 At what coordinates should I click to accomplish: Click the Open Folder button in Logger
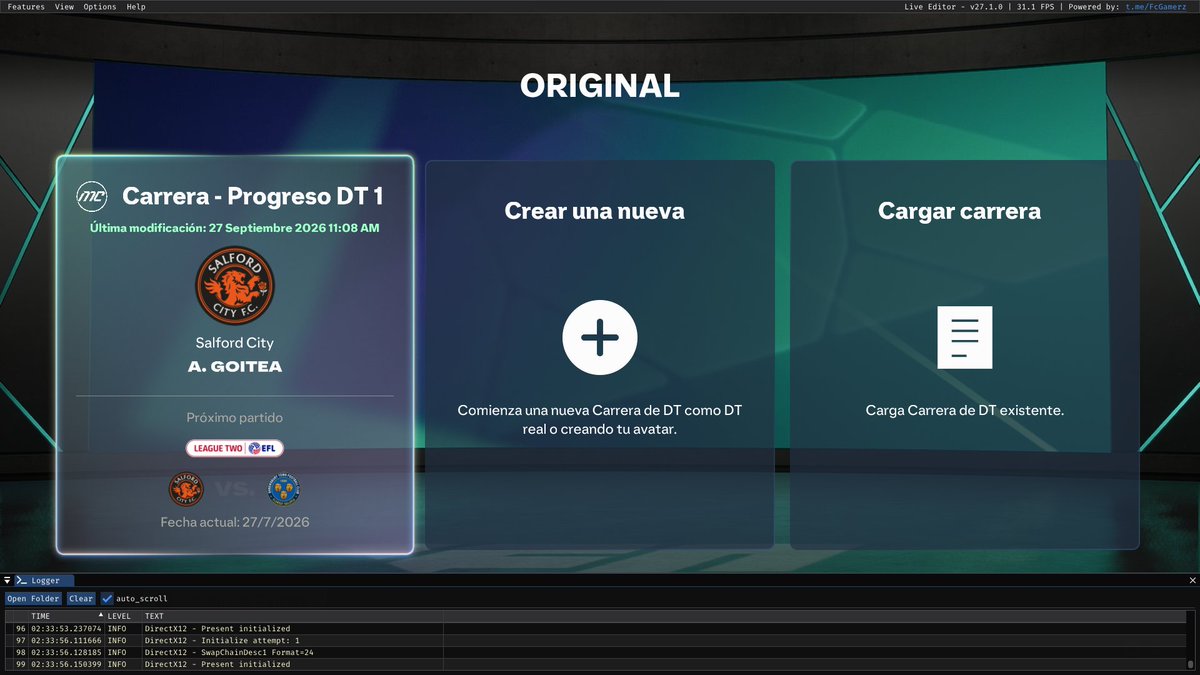coord(33,599)
